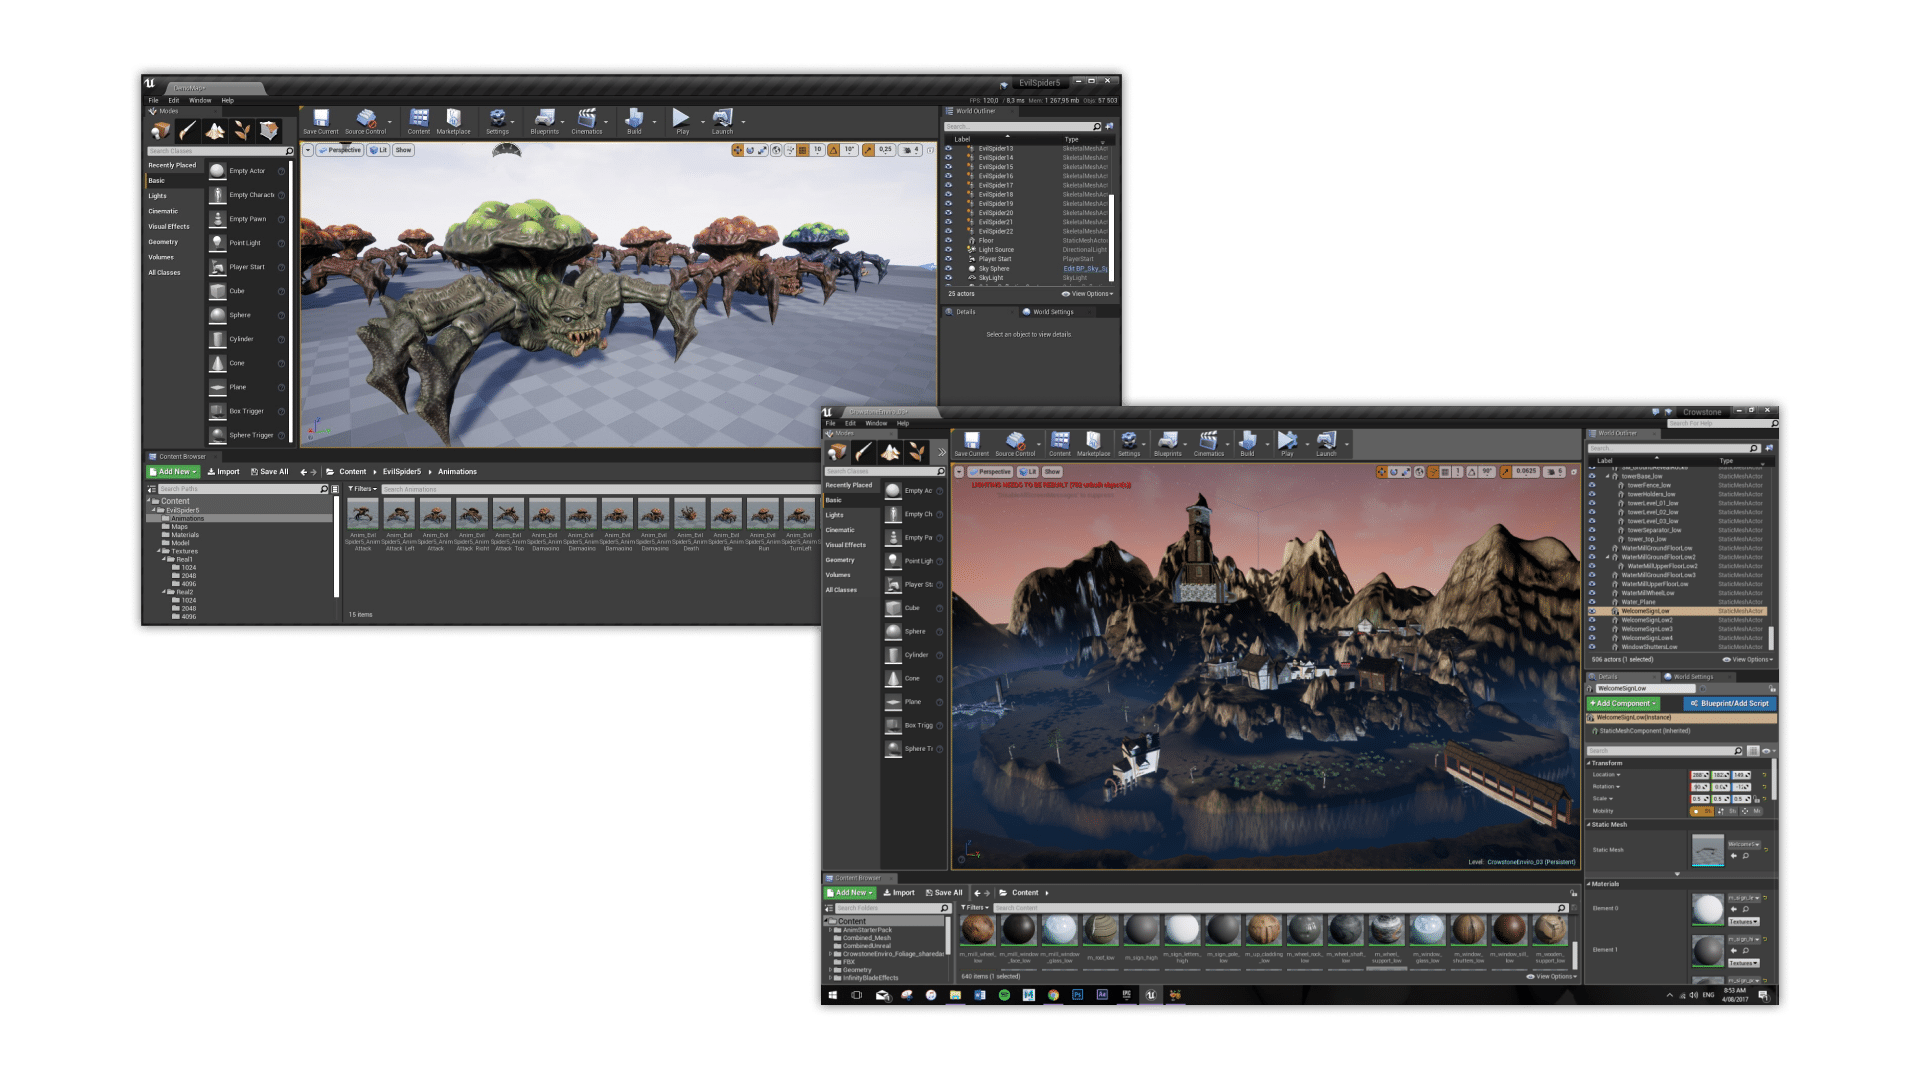Image resolution: width=1920 pixels, height=1080 pixels.
Task: Open Content icon in Crowstone toolbar
Action: pyautogui.click(x=1060, y=444)
